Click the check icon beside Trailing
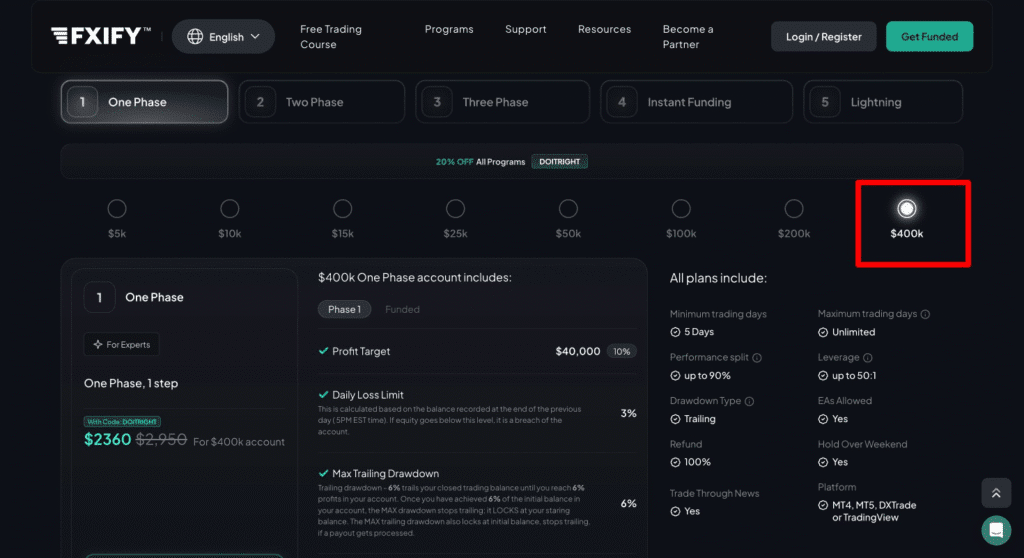 click(675, 419)
